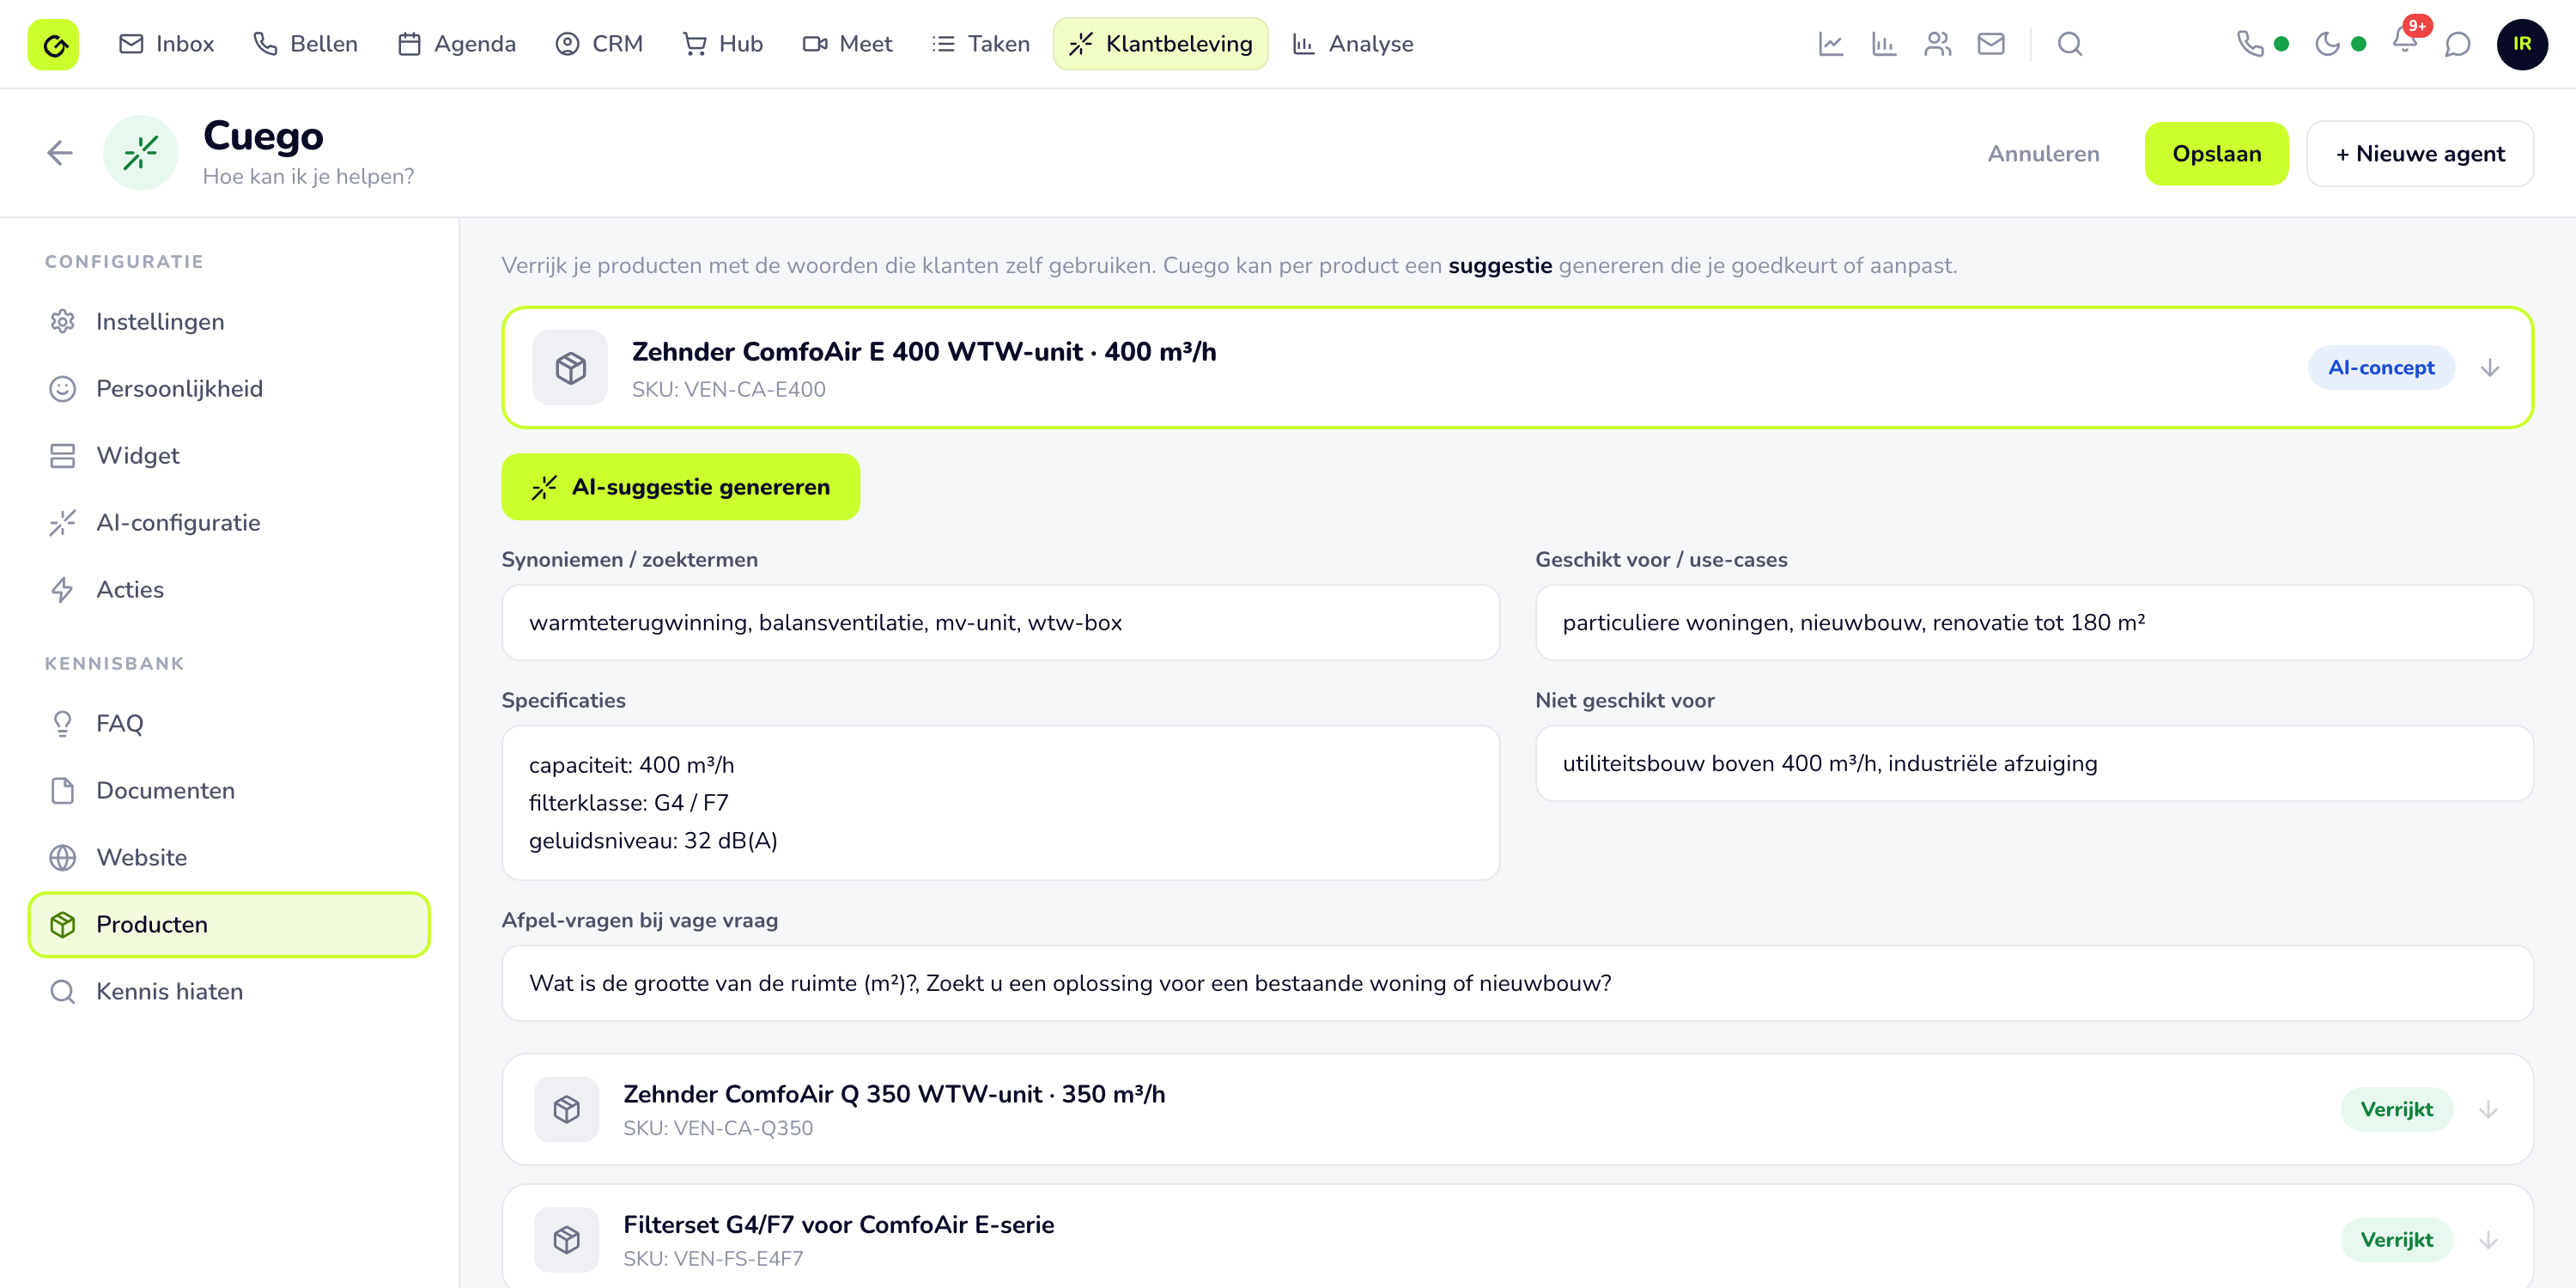Click the Opslaan button

2216,154
